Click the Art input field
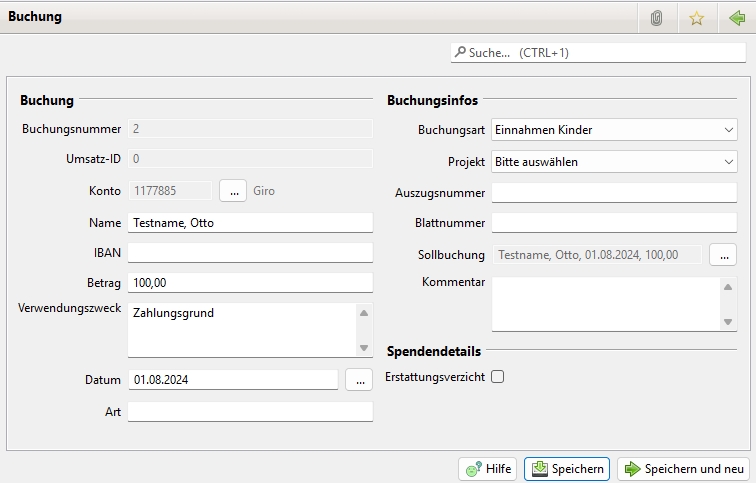The image size is (756, 483). [x=249, y=412]
